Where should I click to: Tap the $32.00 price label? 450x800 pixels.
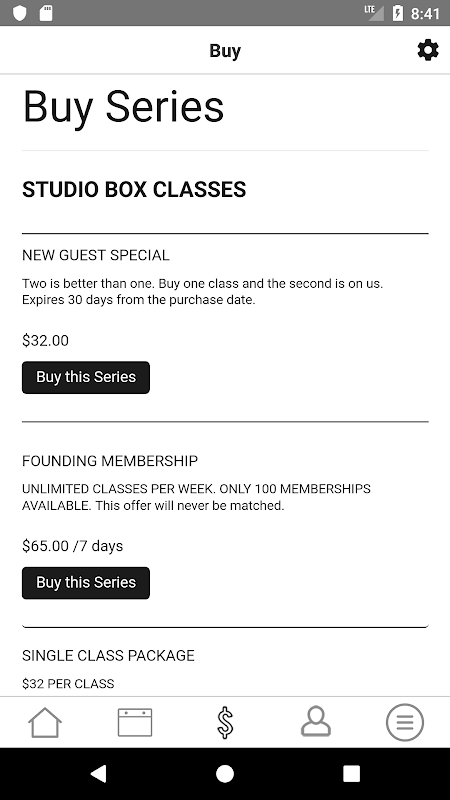tap(45, 340)
